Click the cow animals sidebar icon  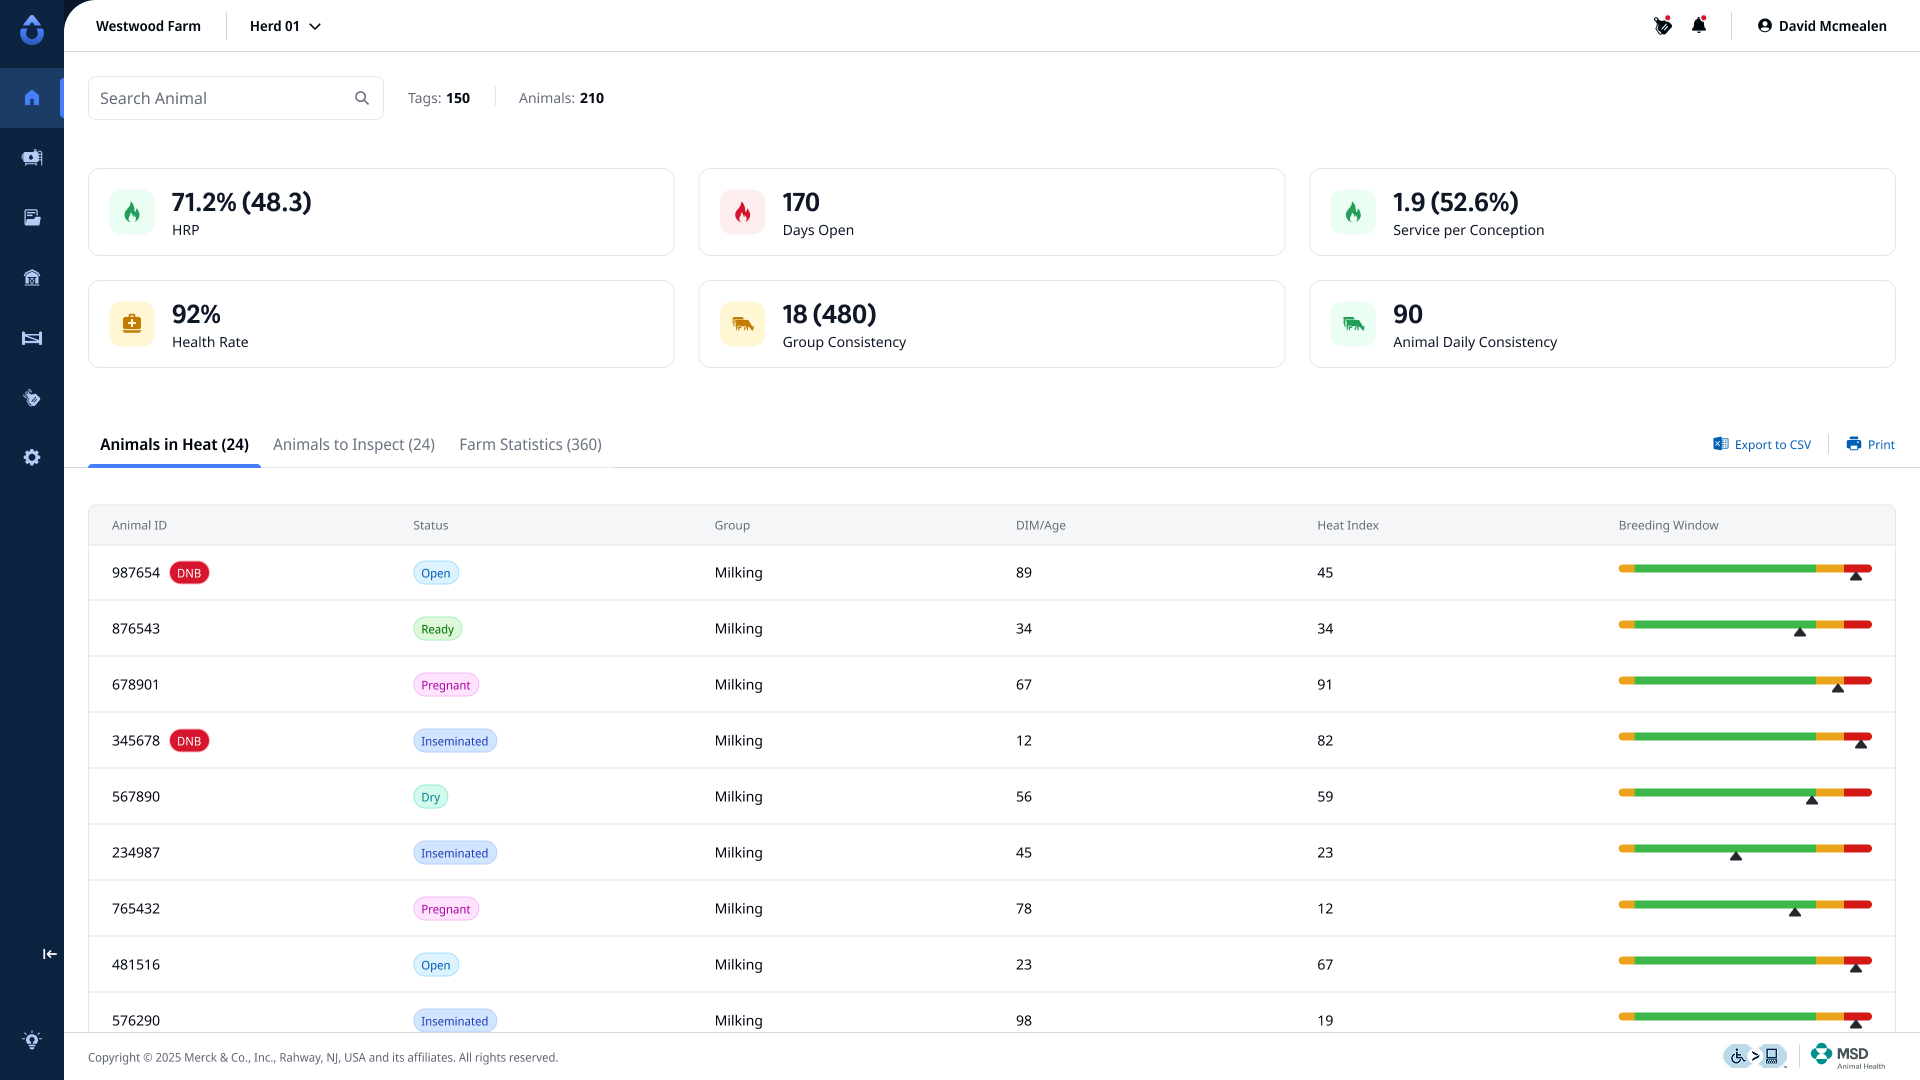32,158
